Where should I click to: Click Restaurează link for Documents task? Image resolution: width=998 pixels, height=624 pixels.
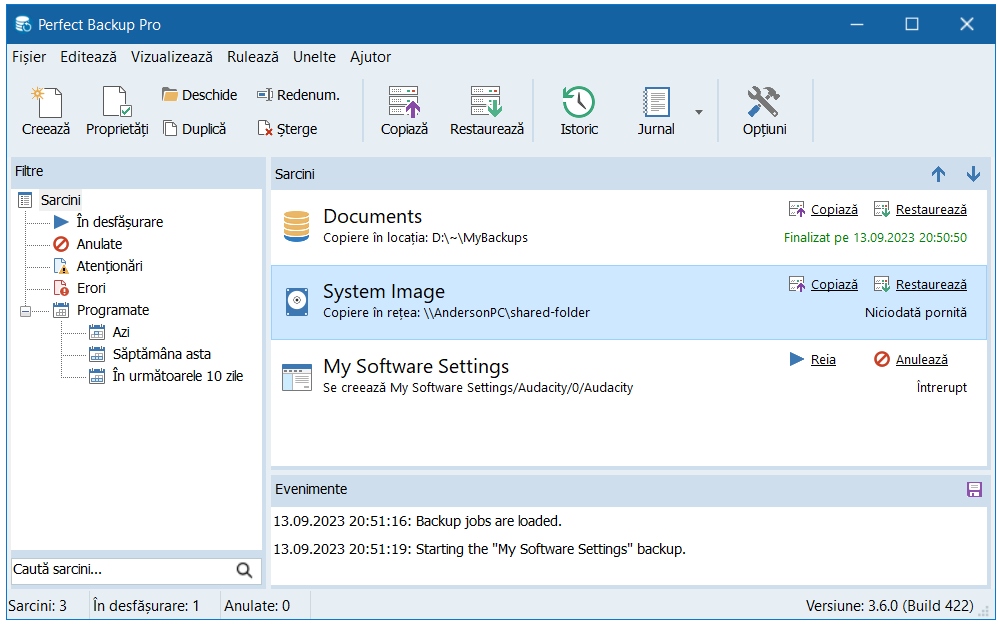coord(930,210)
